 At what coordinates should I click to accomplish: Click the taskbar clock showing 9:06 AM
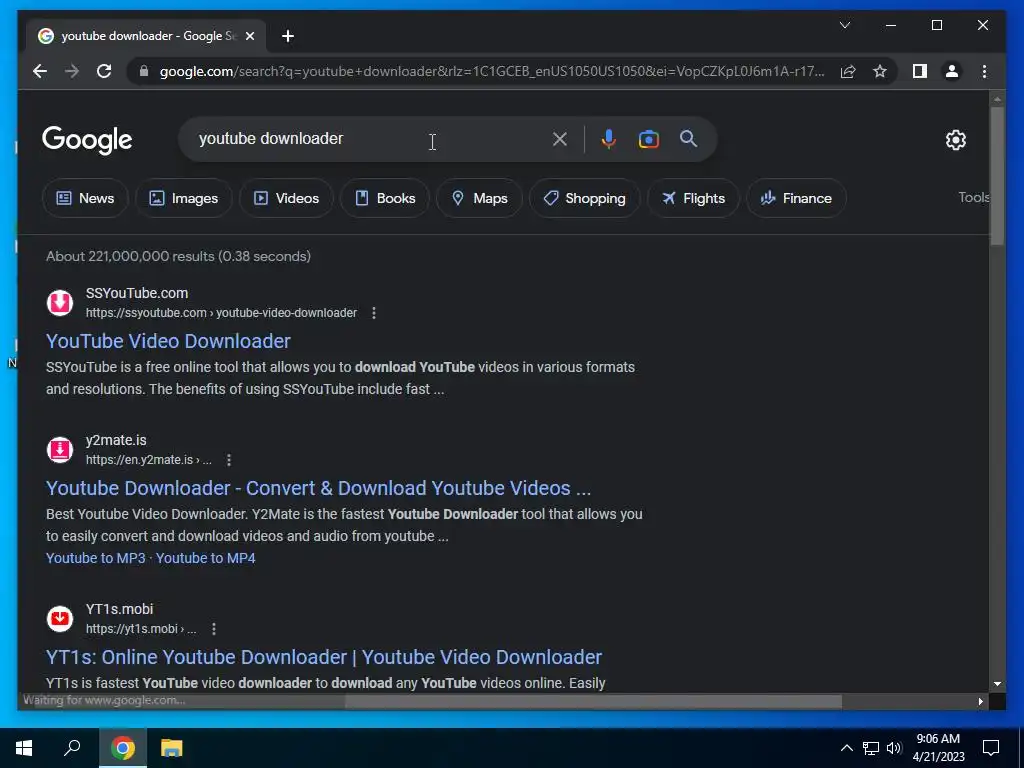(x=938, y=748)
